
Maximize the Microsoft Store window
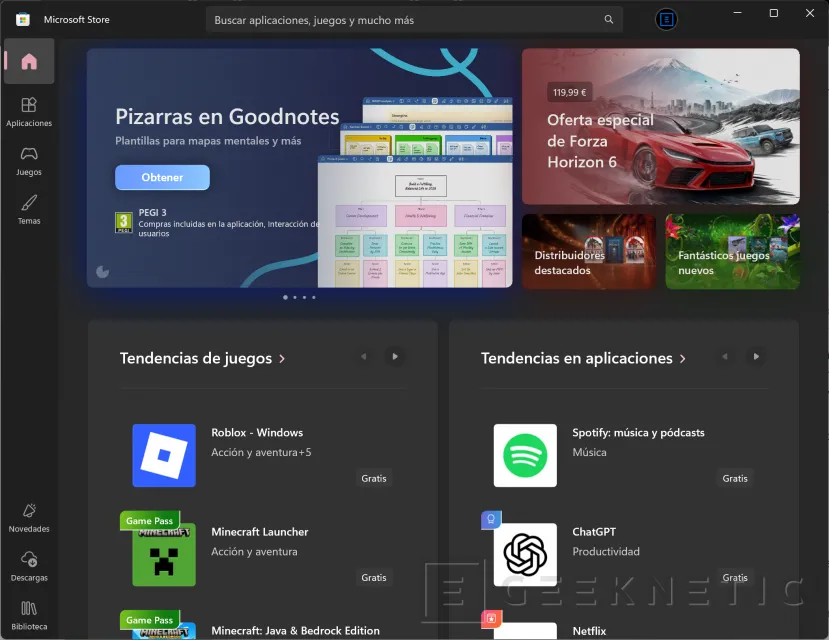point(773,13)
